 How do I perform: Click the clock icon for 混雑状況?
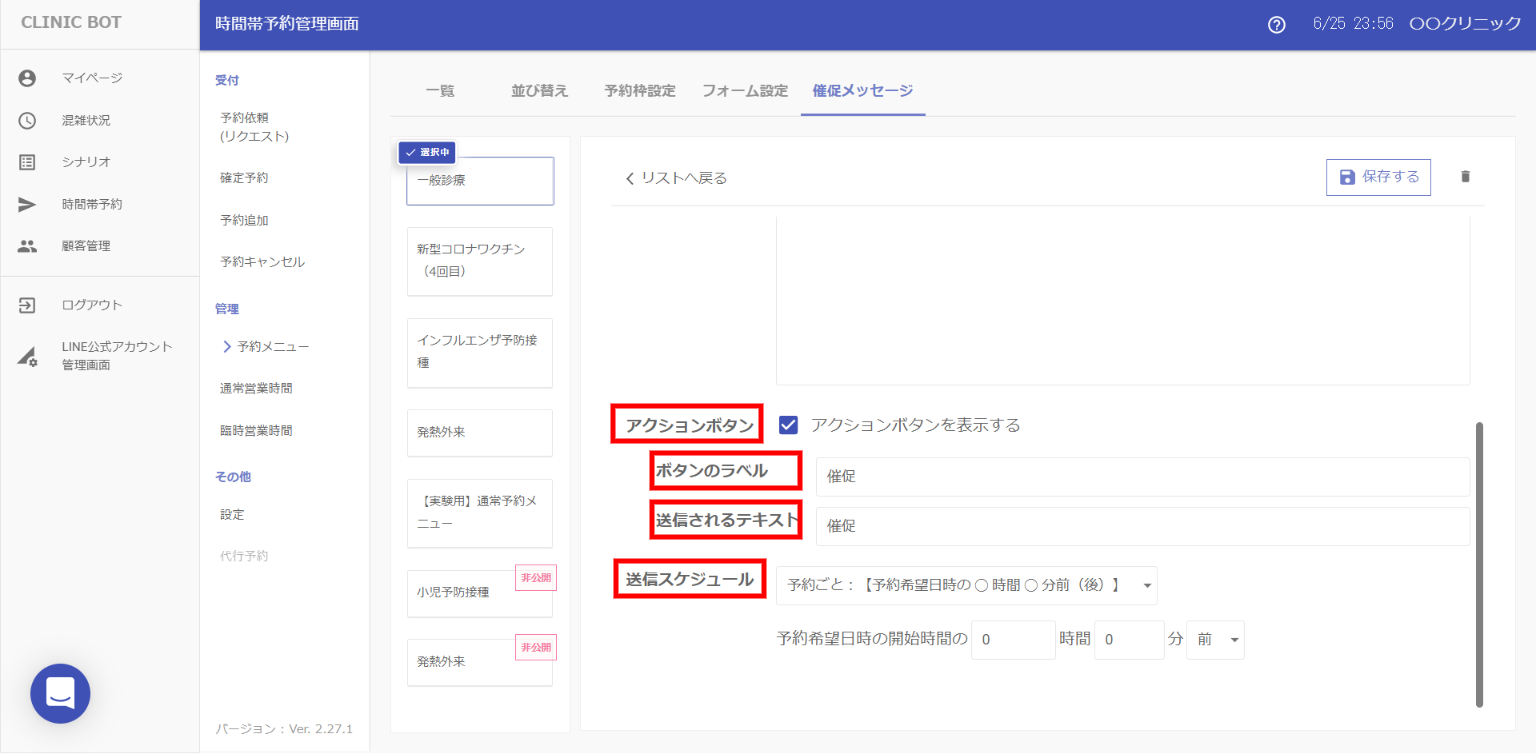[x=27, y=120]
